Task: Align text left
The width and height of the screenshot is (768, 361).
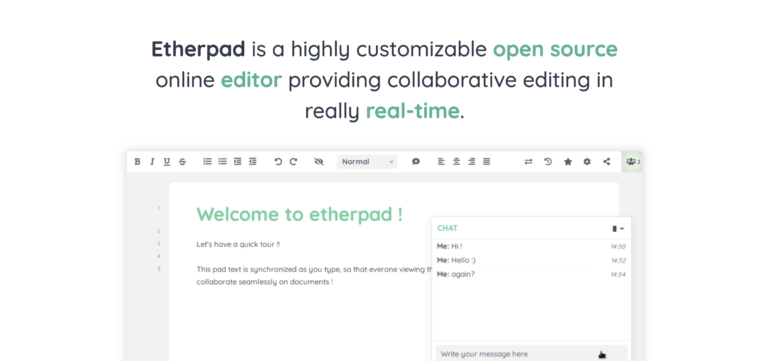Action: coord(441,162)
